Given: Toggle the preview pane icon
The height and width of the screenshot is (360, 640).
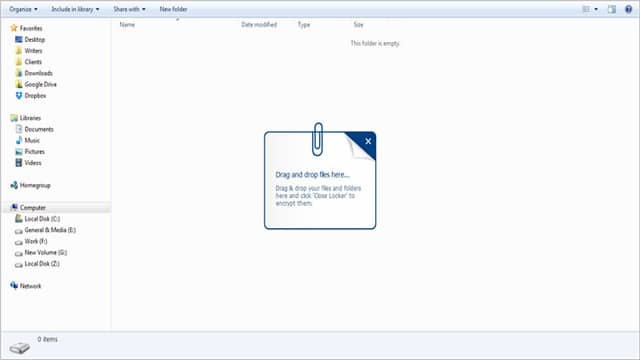Looking at the screenshot, I should pyautogui.click(x=611, y=9).
